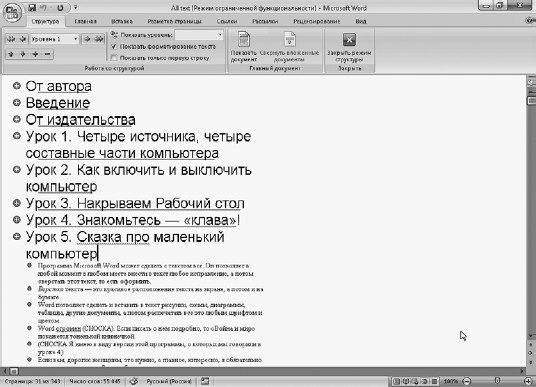Demote heading to body text icon
The image size is (536, 387).
(x=99, y=39)
